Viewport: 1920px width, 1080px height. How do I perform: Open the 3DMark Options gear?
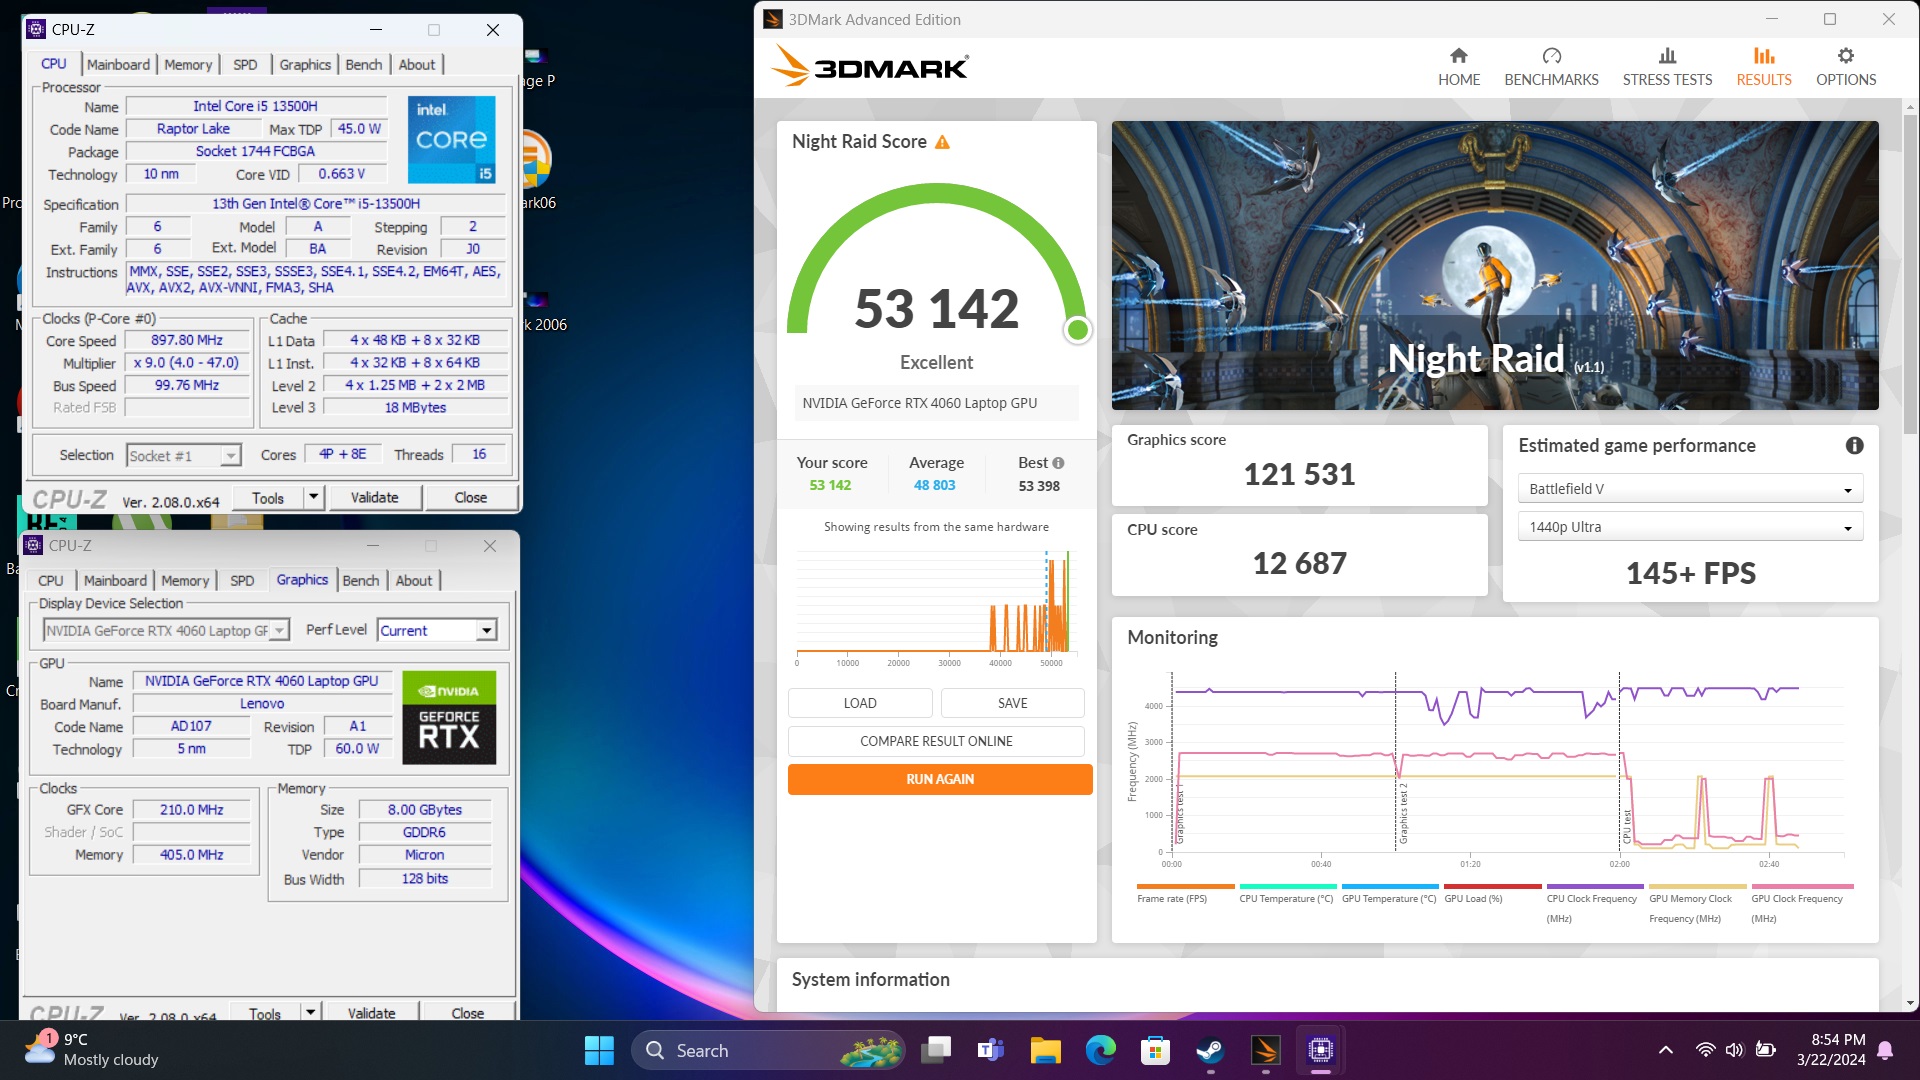(1846, 67)
